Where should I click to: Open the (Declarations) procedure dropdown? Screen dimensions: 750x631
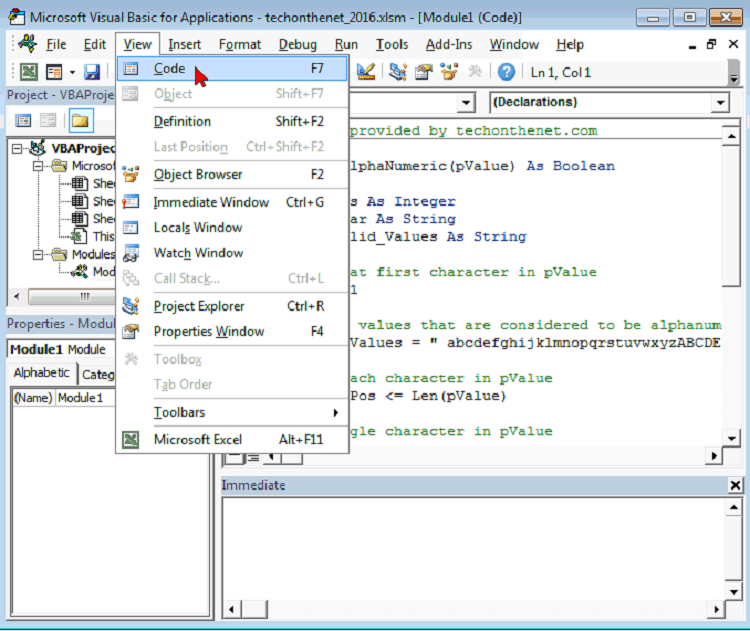[720, 102]
